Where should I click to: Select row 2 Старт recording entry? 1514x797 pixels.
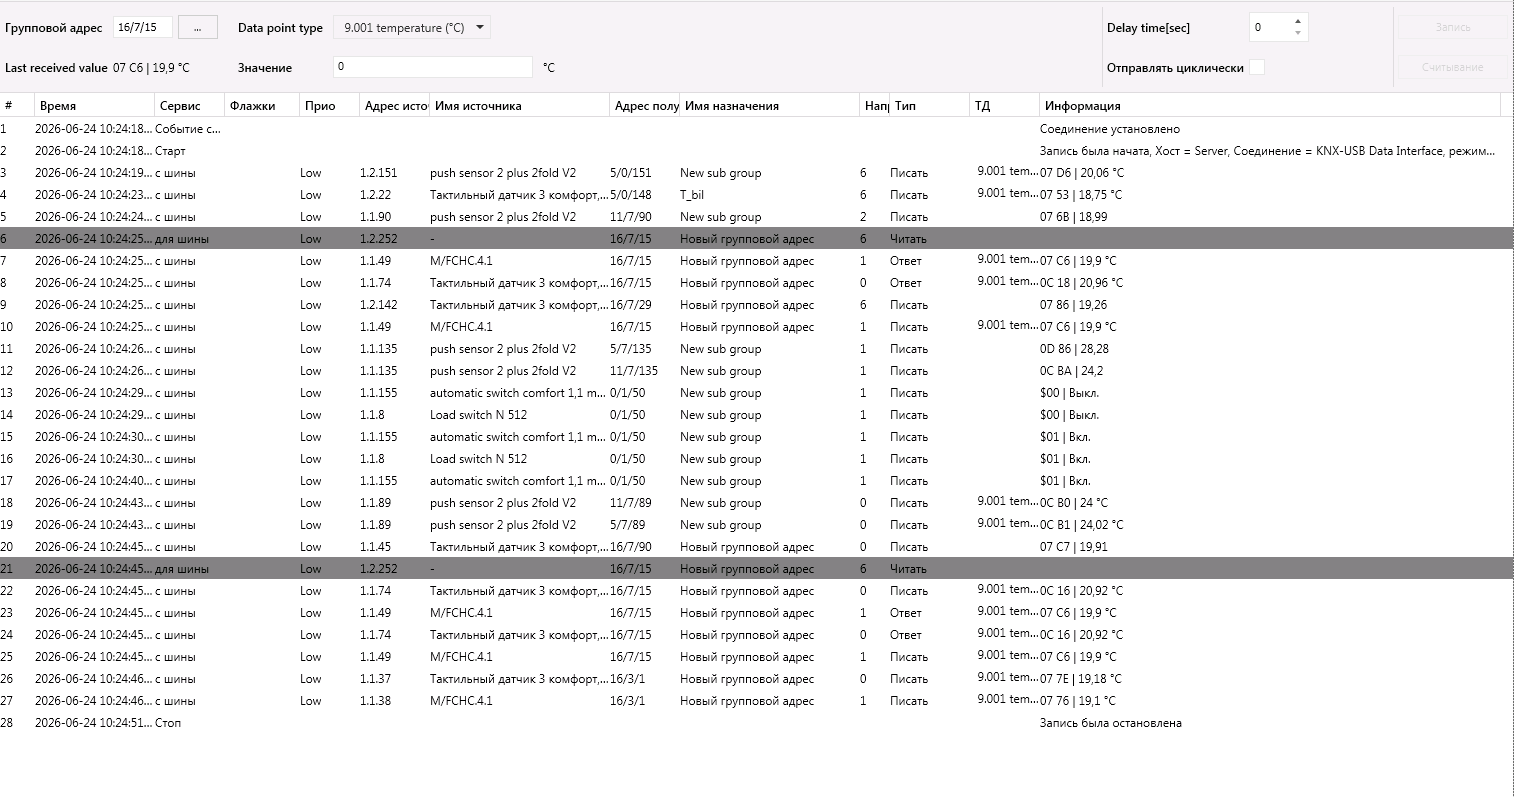coord(757,151)
